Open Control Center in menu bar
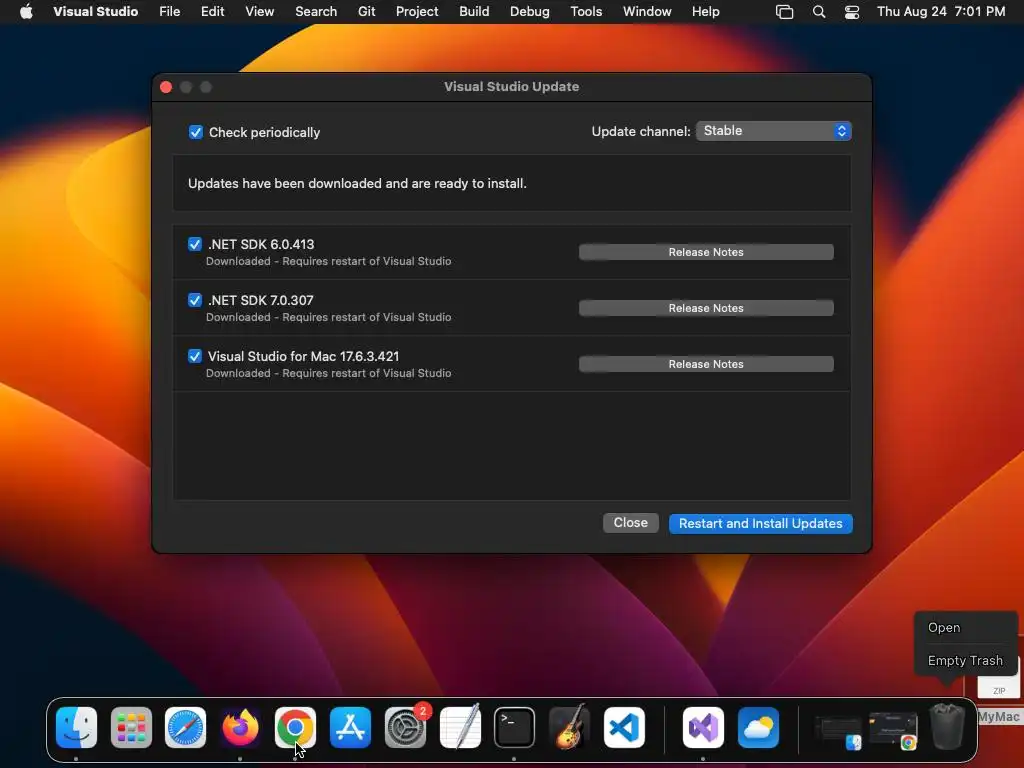 [x=852, y=11]
